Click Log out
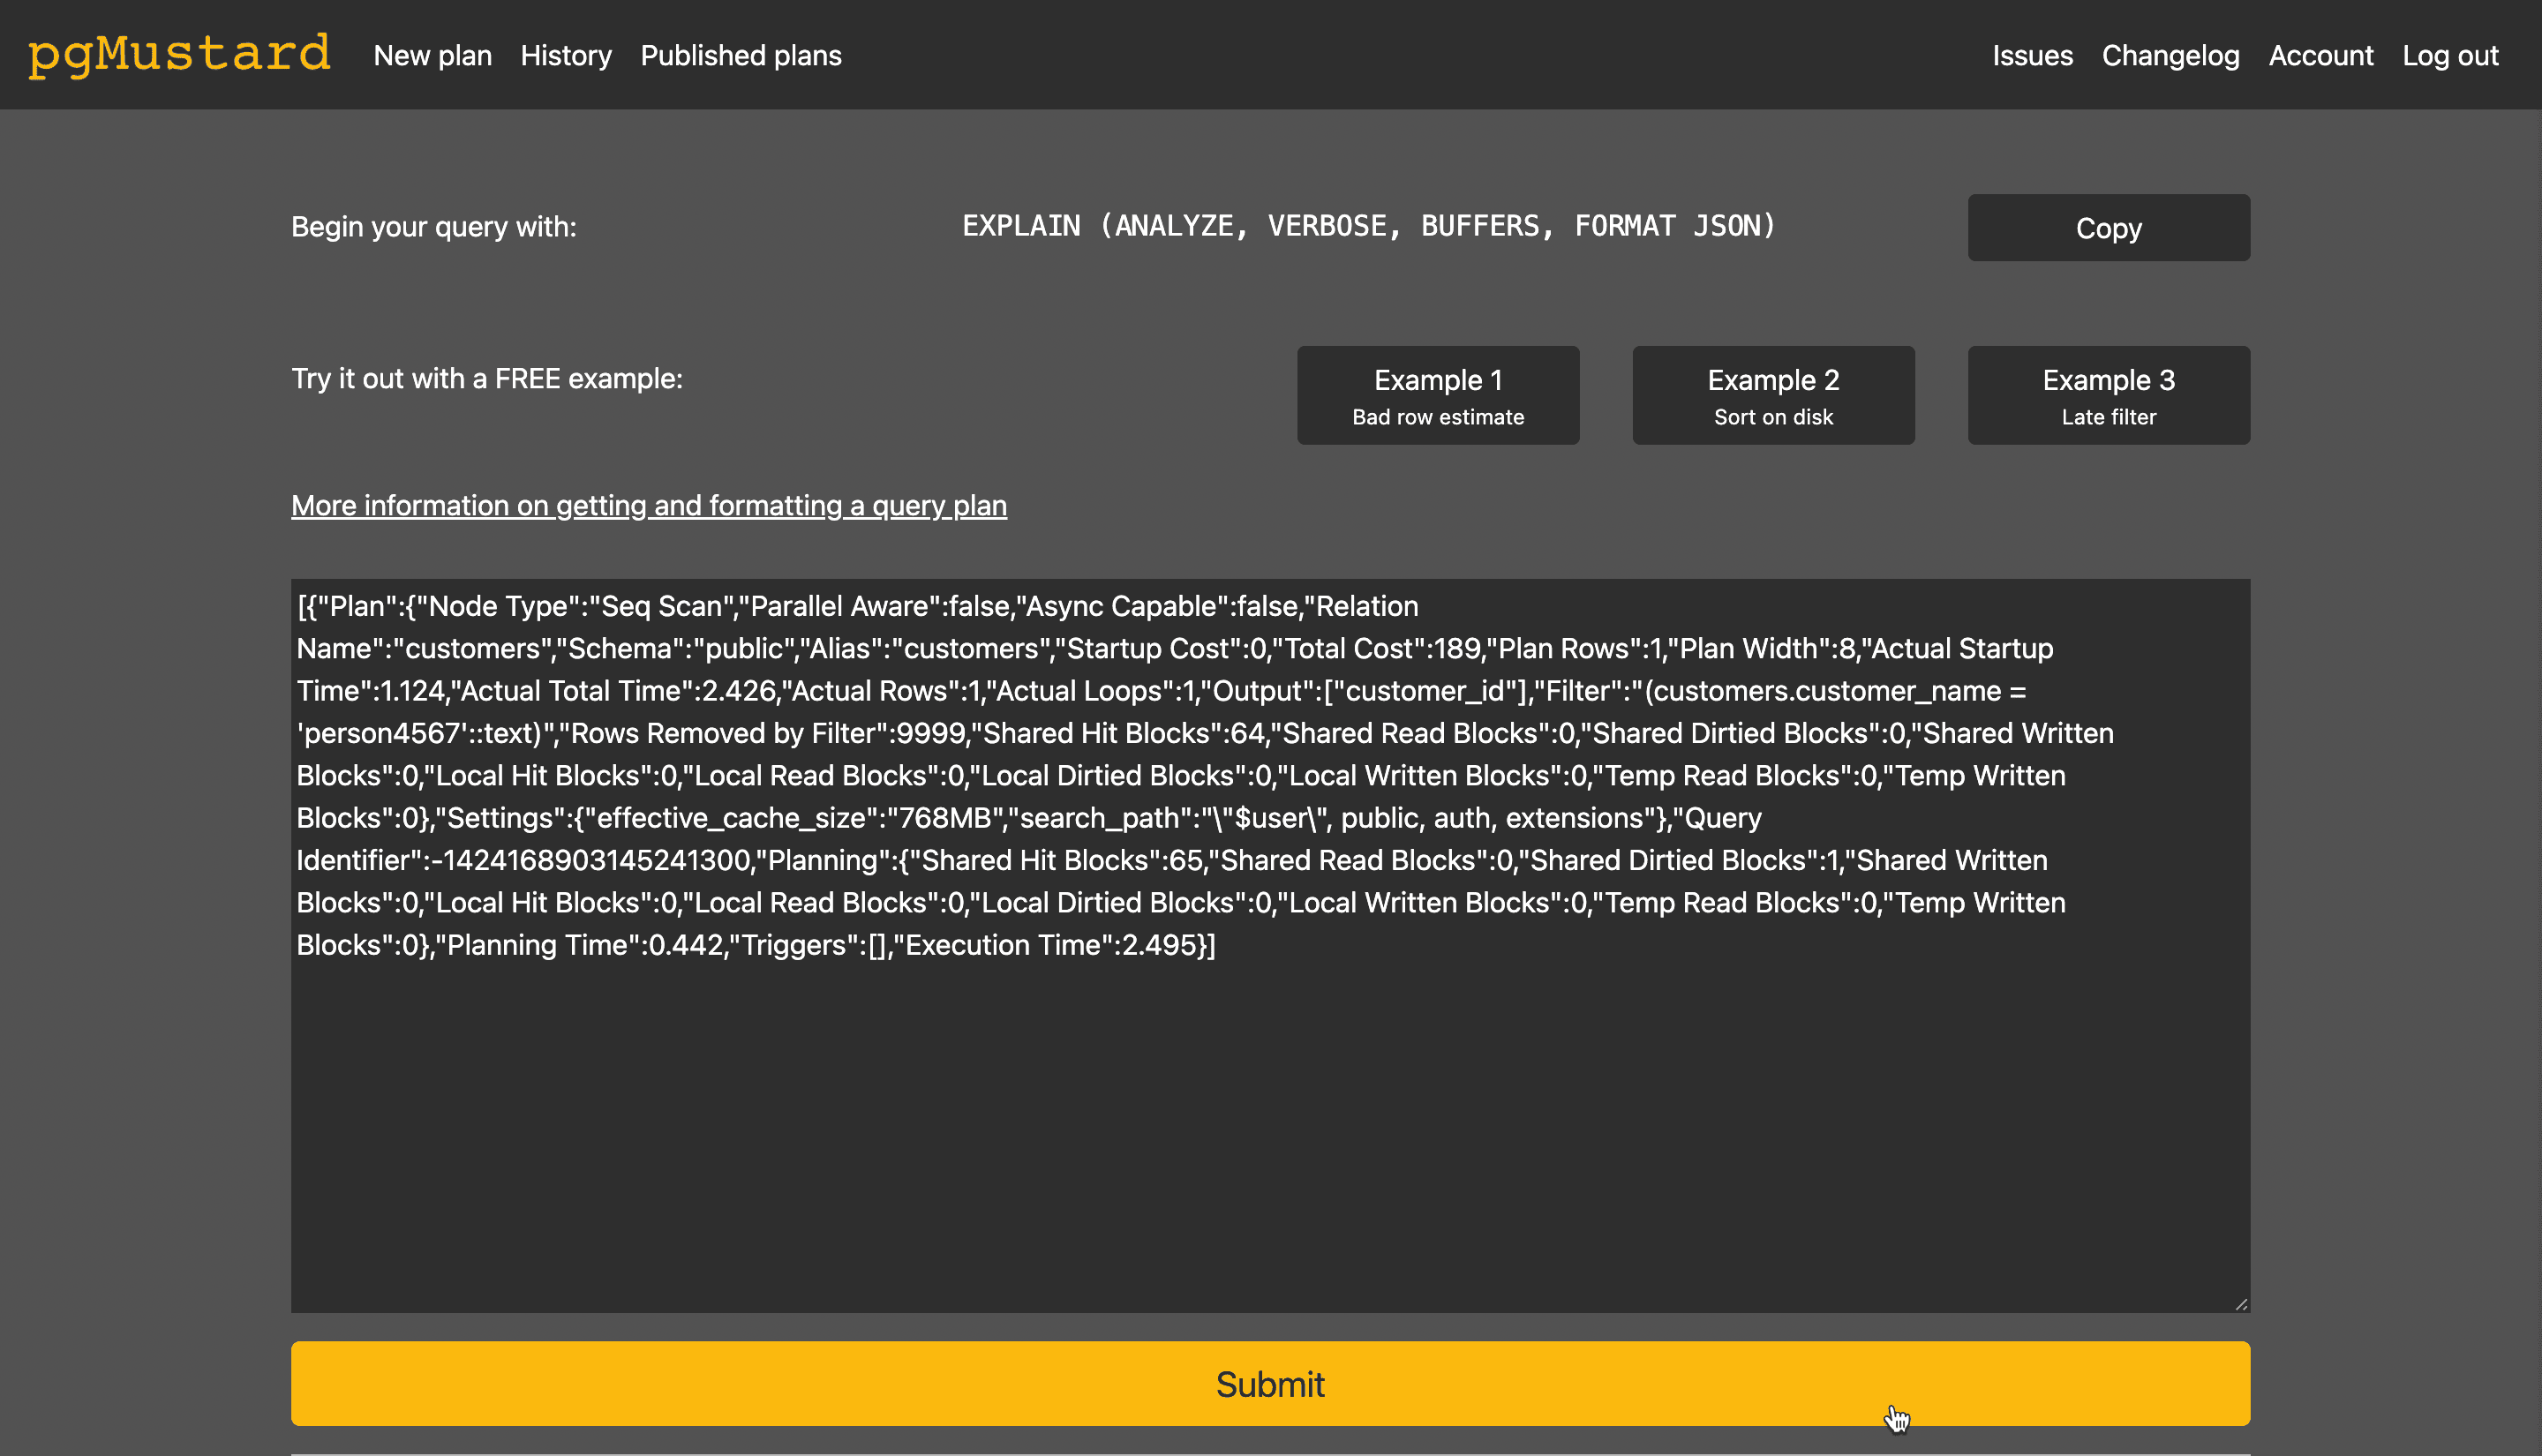2542x1456 pixels. point(2450,55)
